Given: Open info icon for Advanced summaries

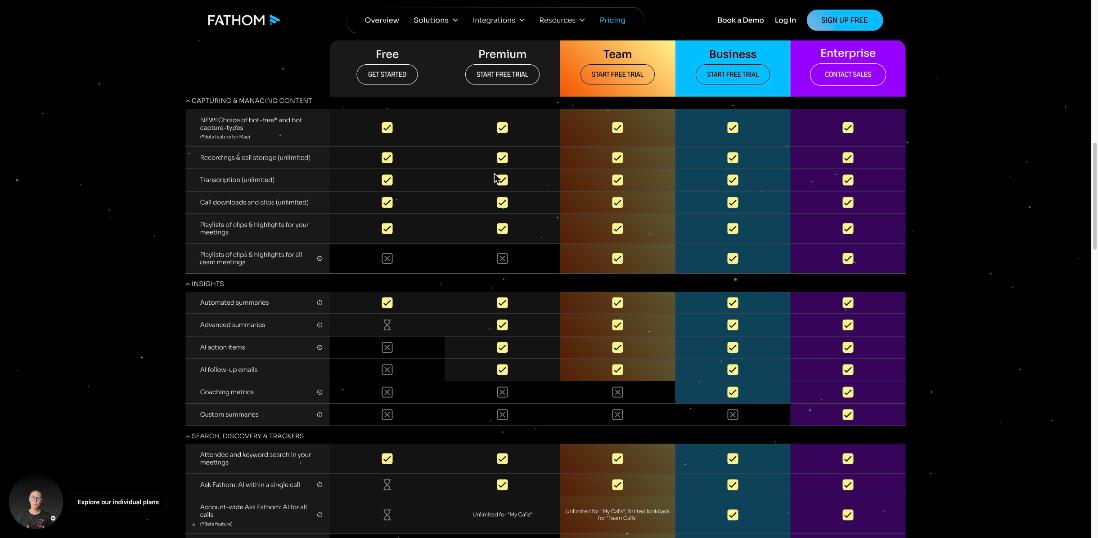Looking at the screenshot, I should (319, 325).
